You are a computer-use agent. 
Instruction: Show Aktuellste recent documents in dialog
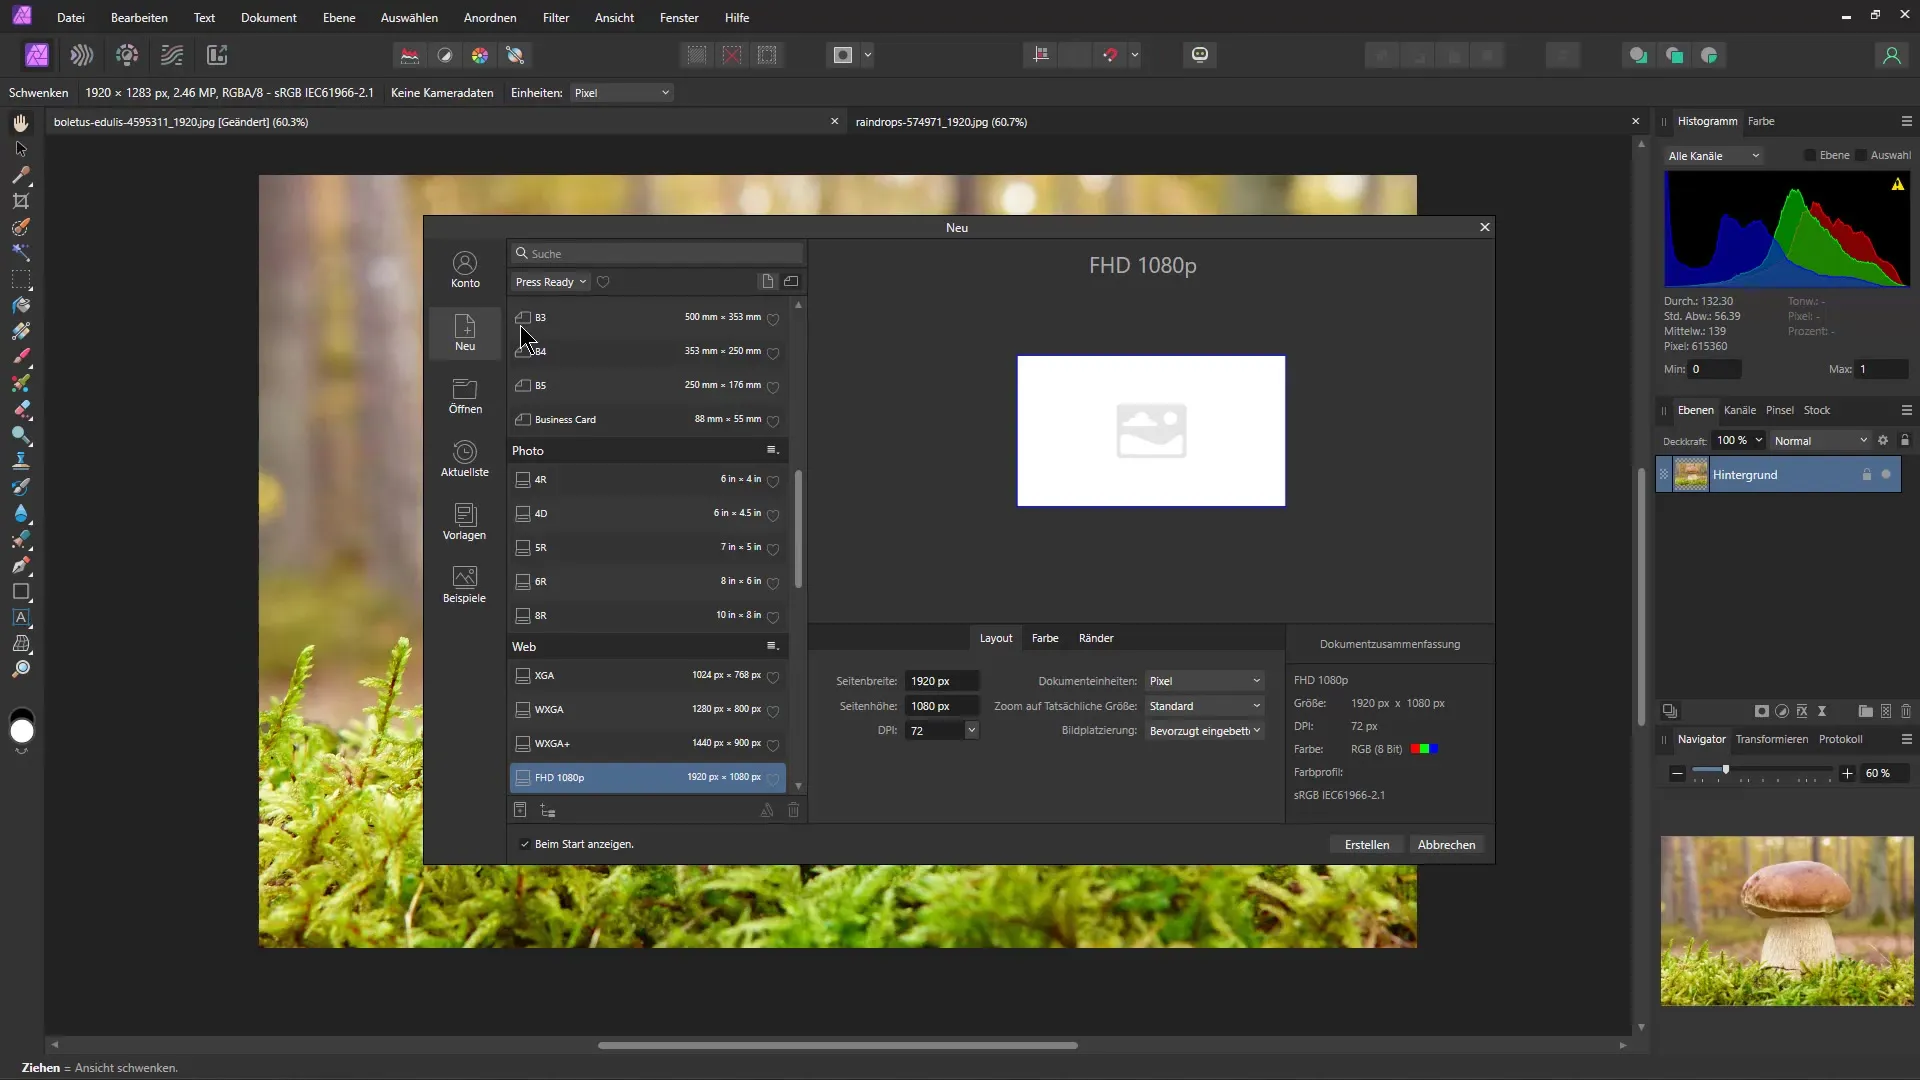tap(465, 458)
